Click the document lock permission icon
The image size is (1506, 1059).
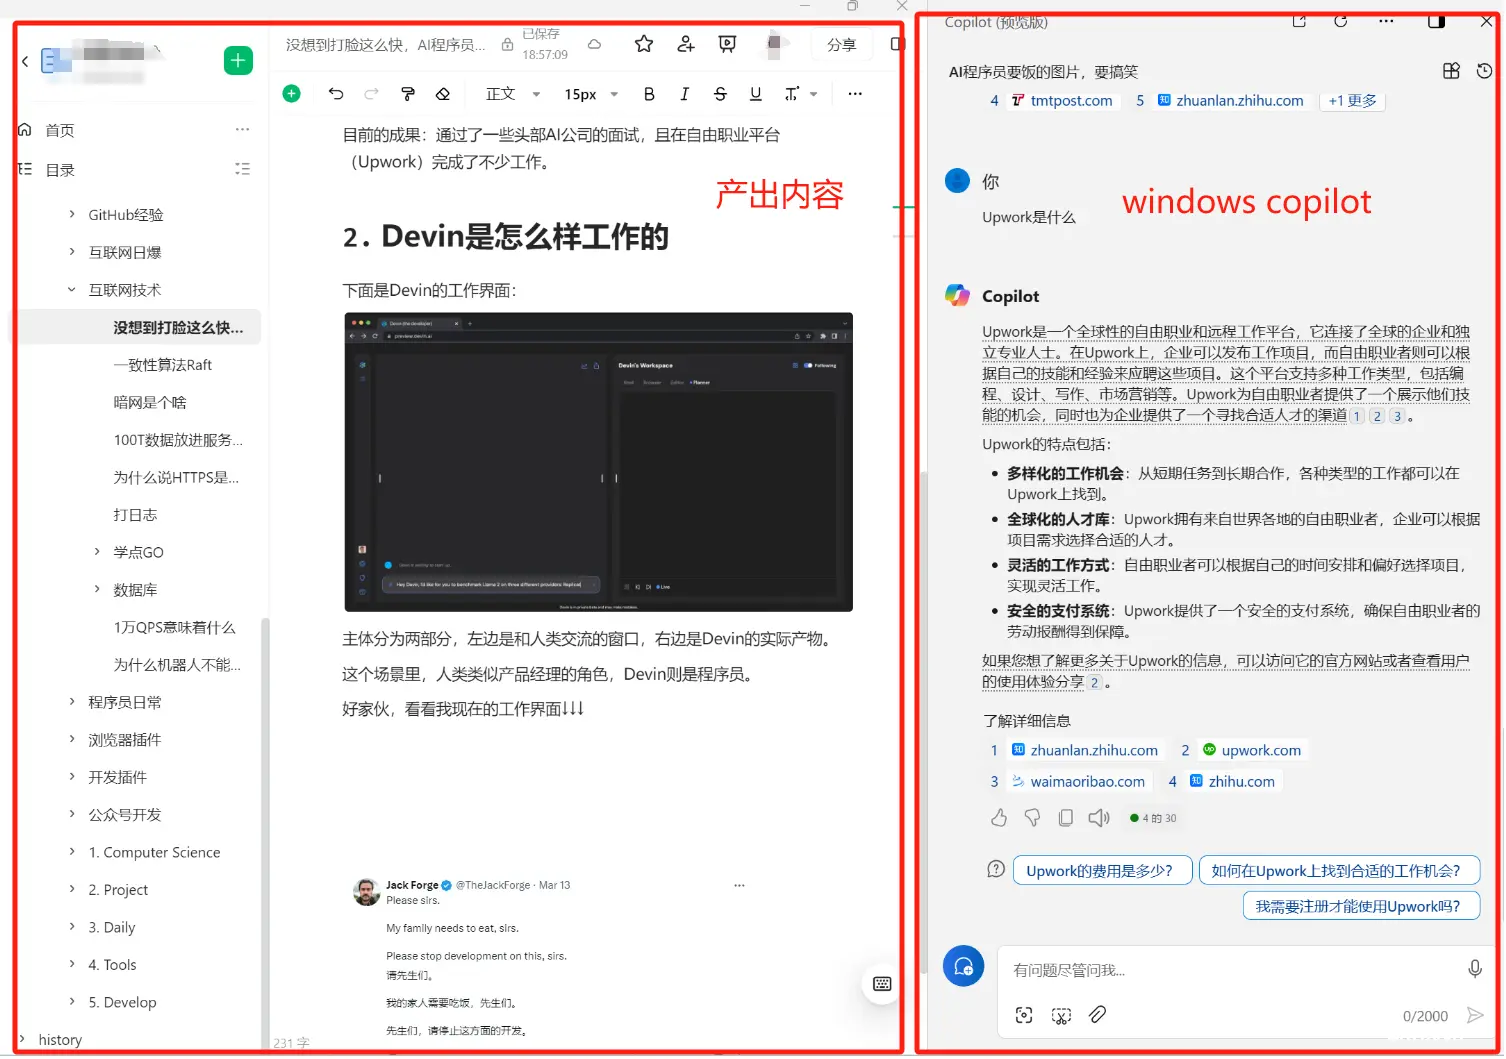click(507, 45)
